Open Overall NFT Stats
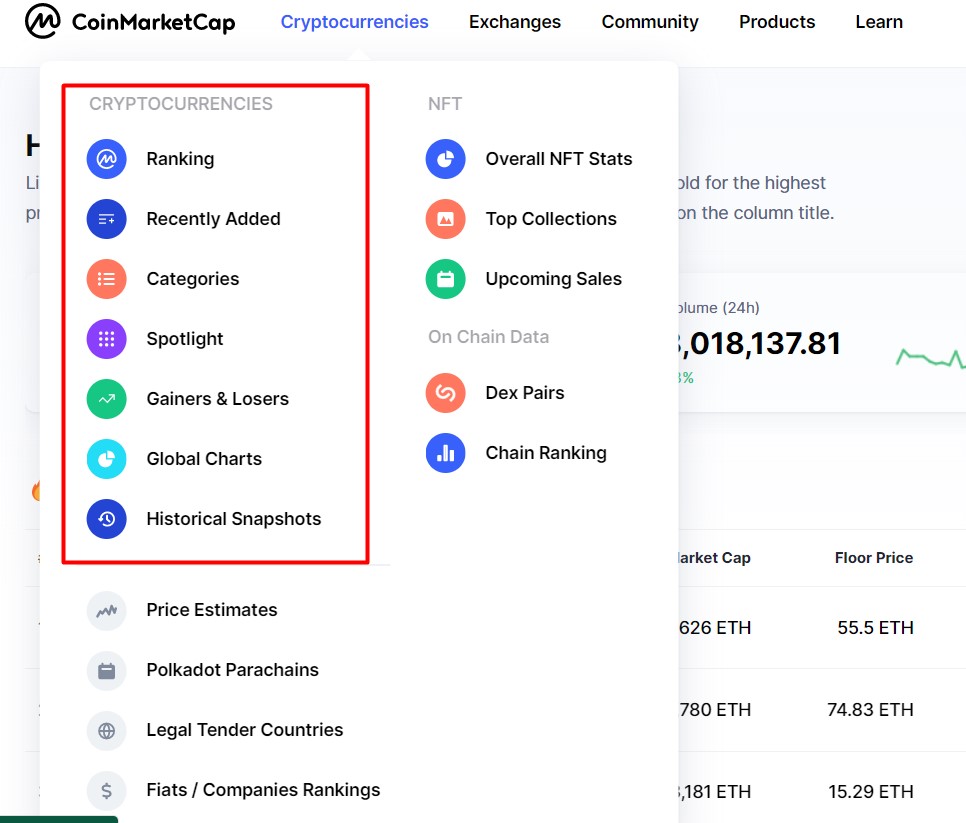Viewport: 966px width, 823px height. (x=559, y=159)
